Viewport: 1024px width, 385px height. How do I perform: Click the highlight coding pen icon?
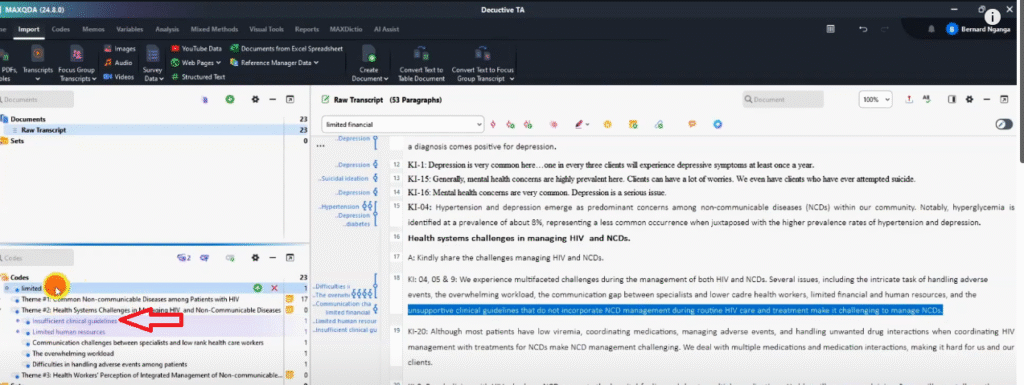coord(579,124)
